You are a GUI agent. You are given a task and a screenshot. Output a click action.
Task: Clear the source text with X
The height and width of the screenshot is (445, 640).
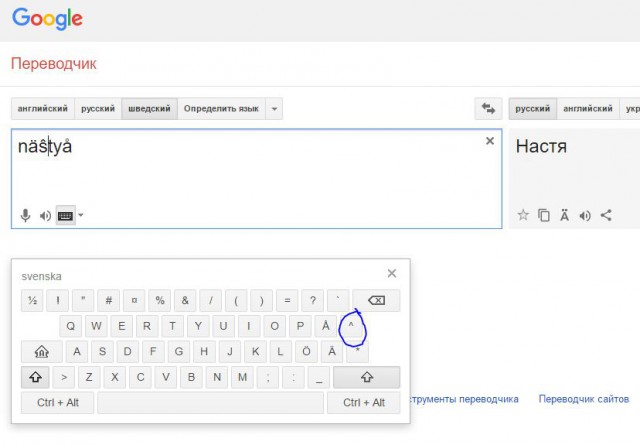click(490, 141)
